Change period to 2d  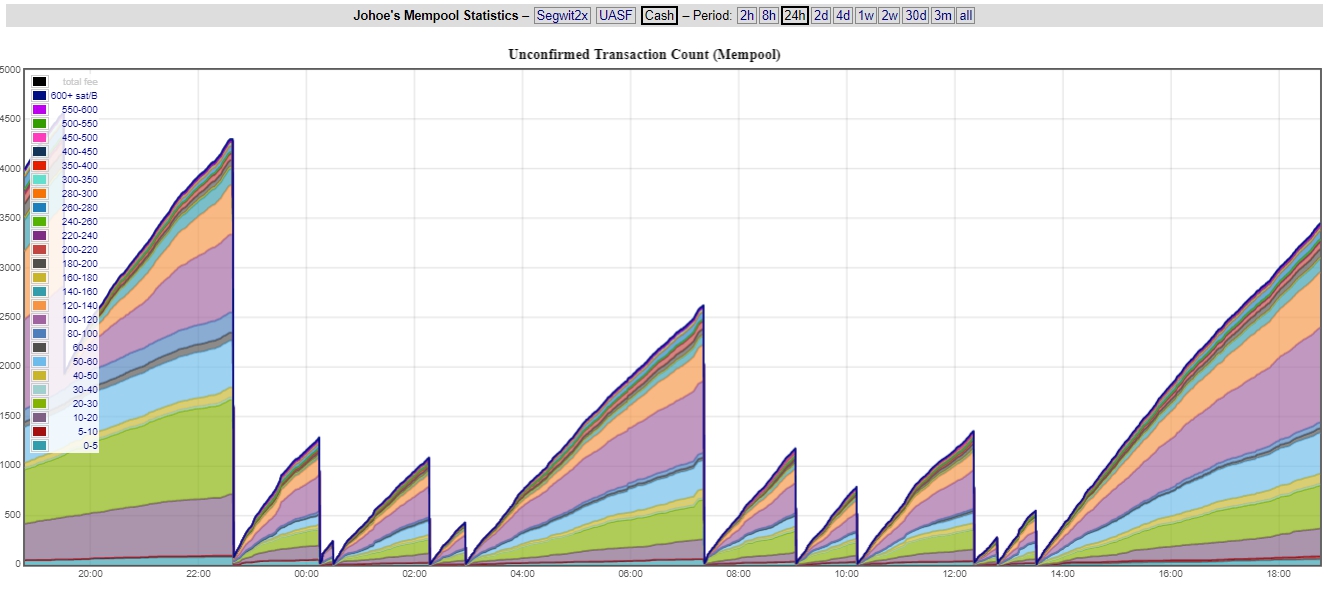click(820, 15)
